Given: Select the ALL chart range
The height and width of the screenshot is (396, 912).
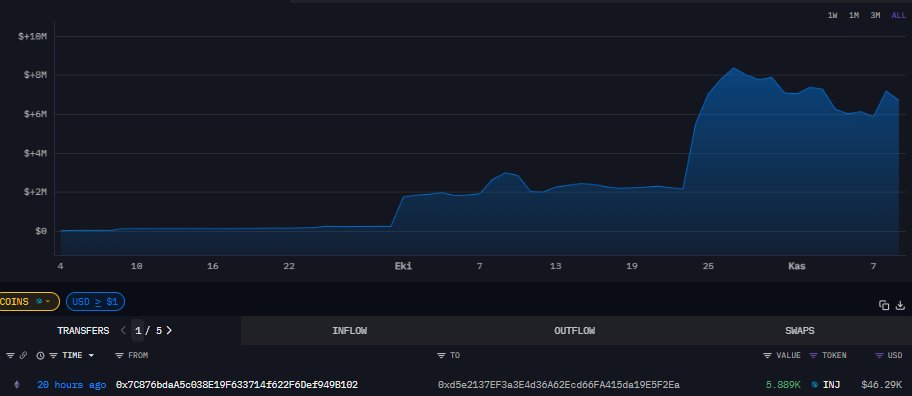Looking at the screenshot, I should tap(899, 16).
